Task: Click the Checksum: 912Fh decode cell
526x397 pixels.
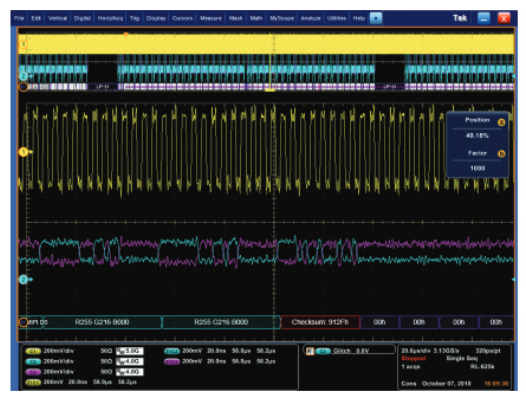Action: (x=320, y=322)
